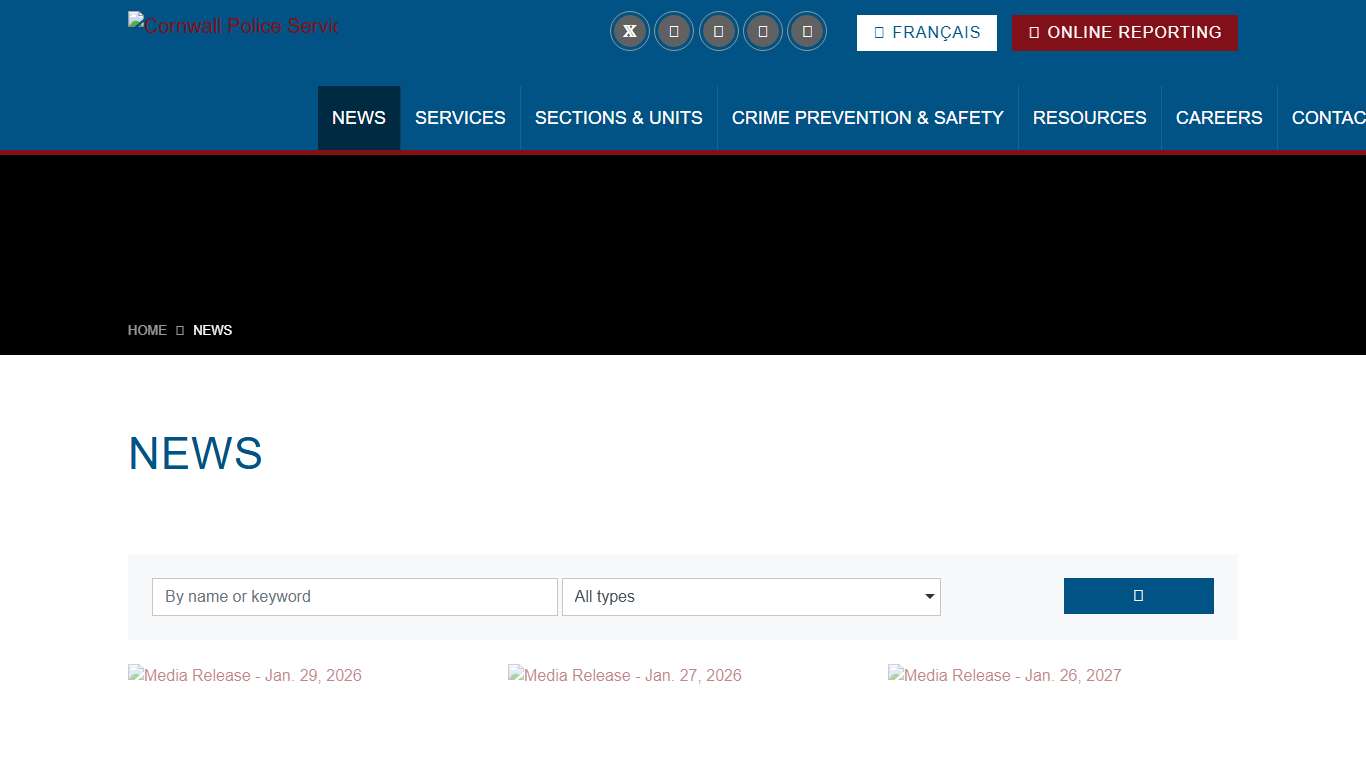Open the Online Reporting page

click(x=1124, y=33)
